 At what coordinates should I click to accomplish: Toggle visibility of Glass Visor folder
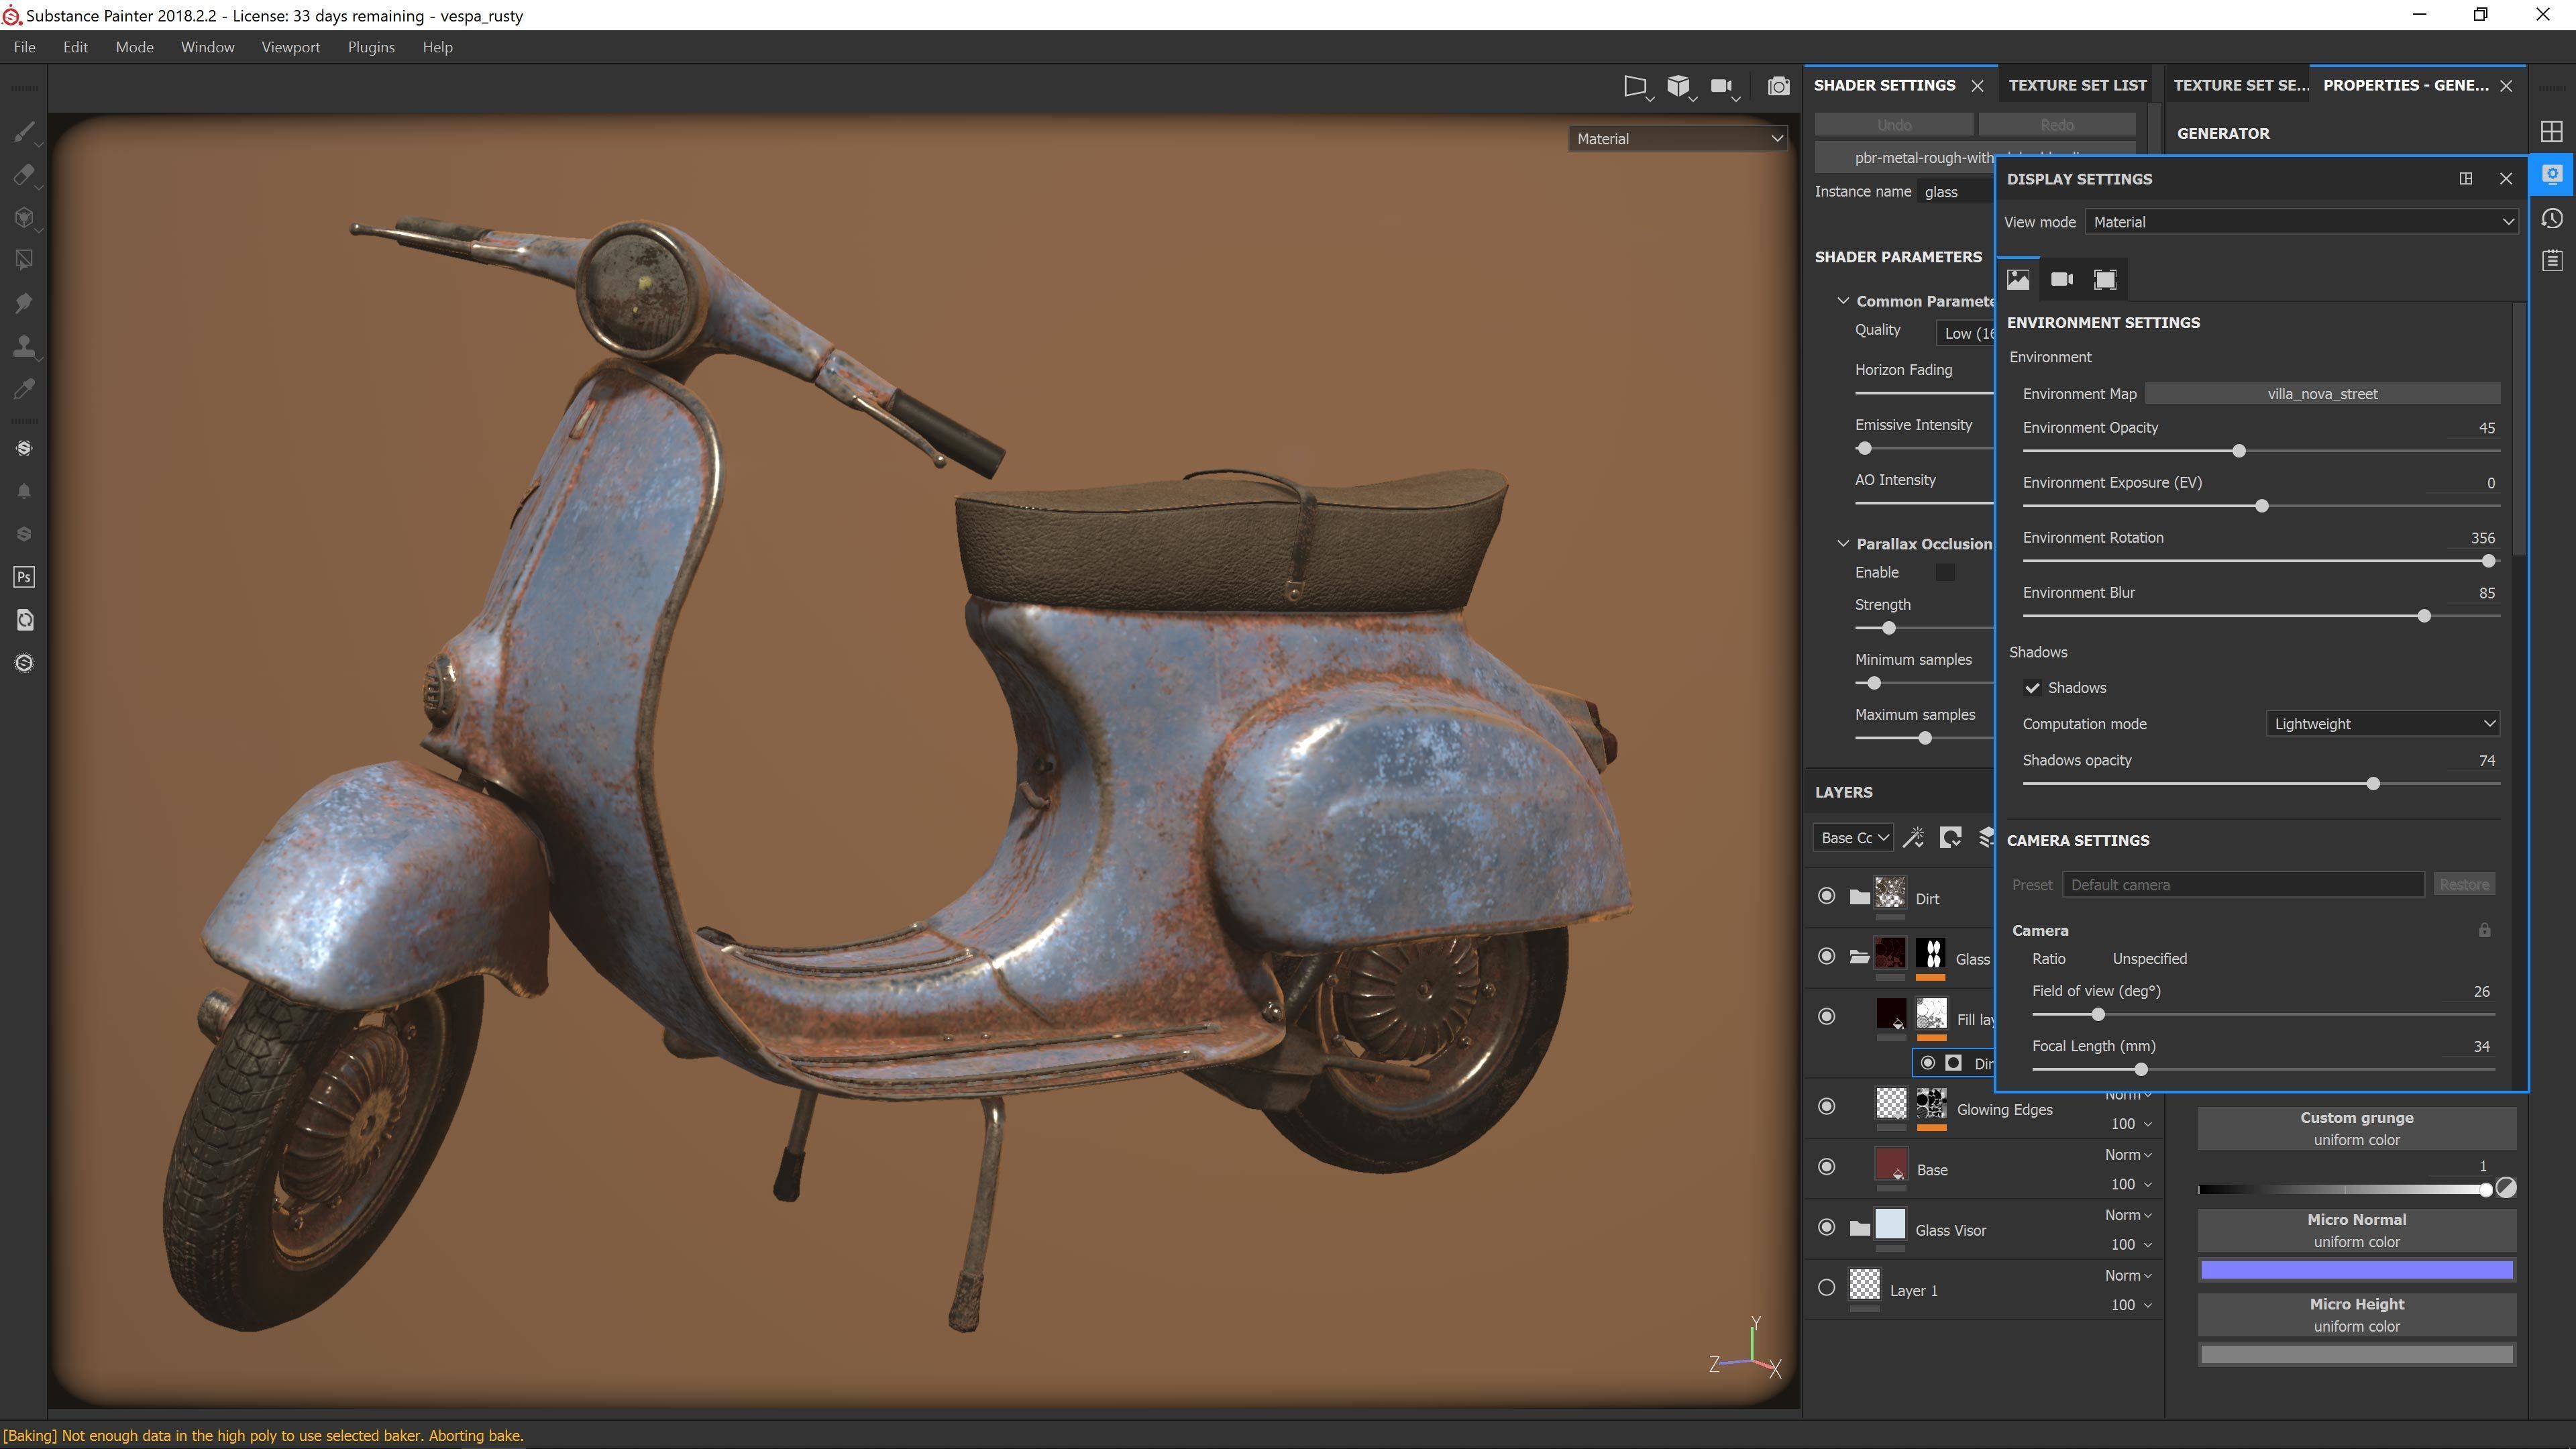pyautogui.click(x=1827, y=1227)
